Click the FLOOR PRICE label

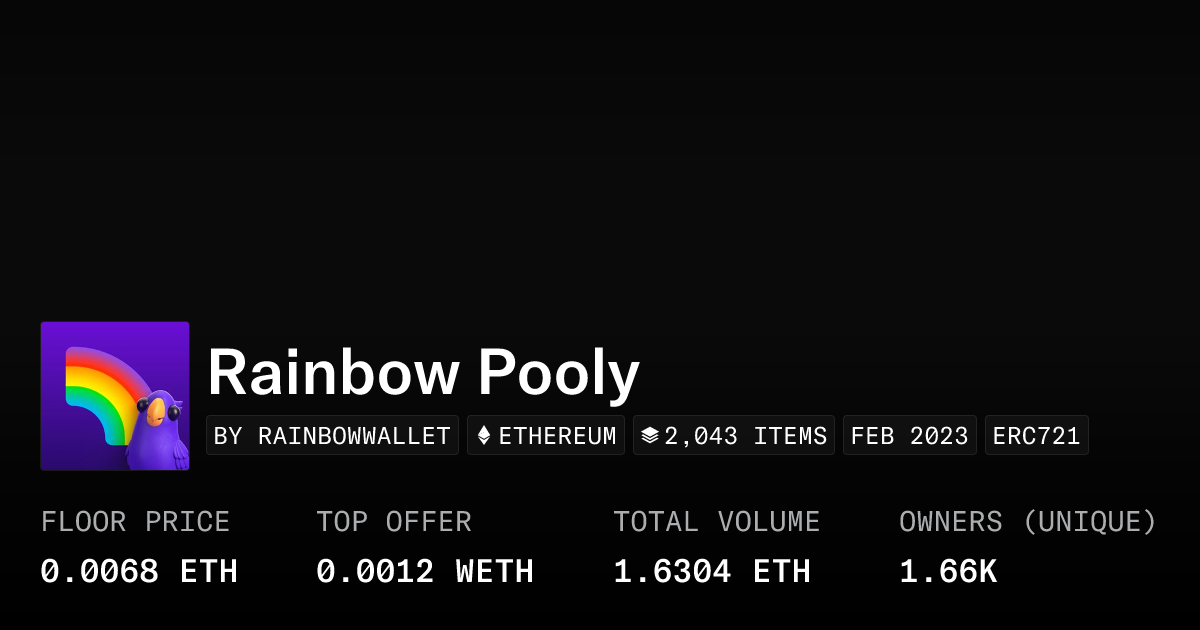click(135, 522)
